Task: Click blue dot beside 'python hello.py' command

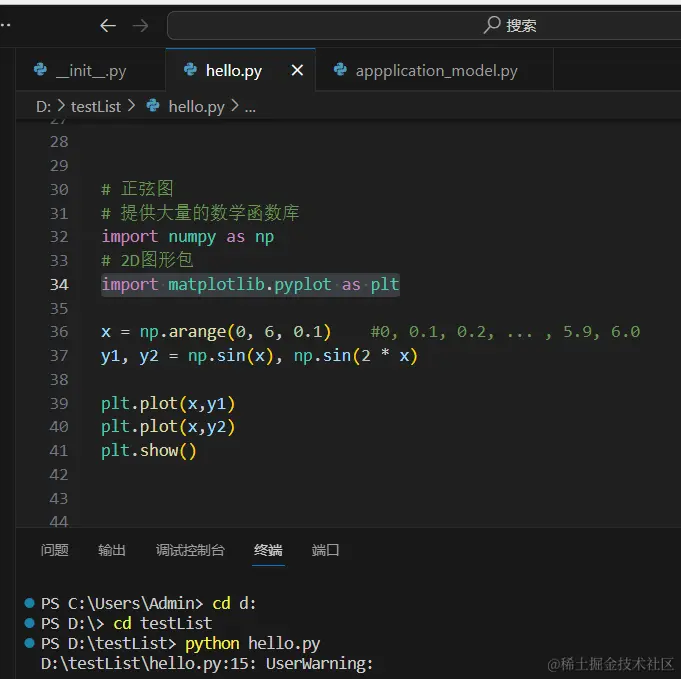Action: point(30,643)
